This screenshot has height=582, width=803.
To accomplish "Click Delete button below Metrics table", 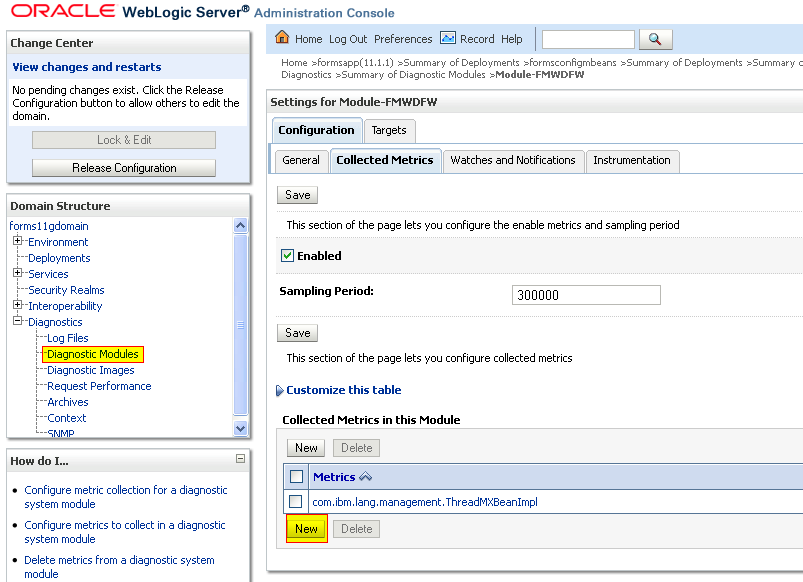I will (x=356, y=529).
